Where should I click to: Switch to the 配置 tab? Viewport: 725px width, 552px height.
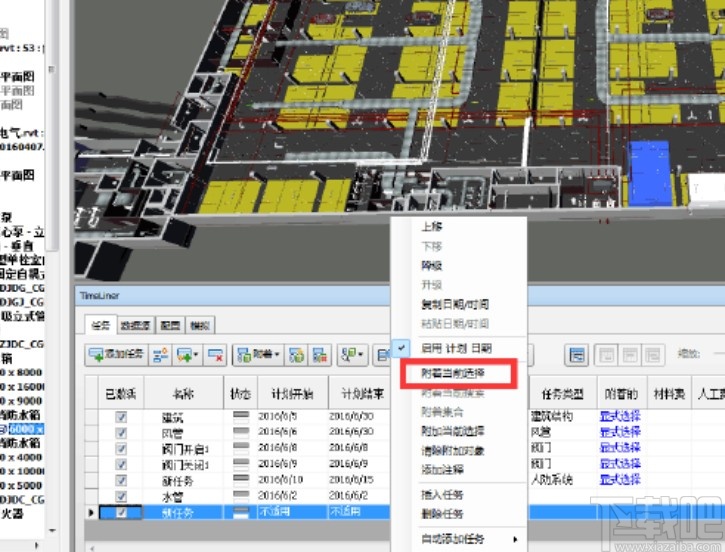(x=170, y=325)
